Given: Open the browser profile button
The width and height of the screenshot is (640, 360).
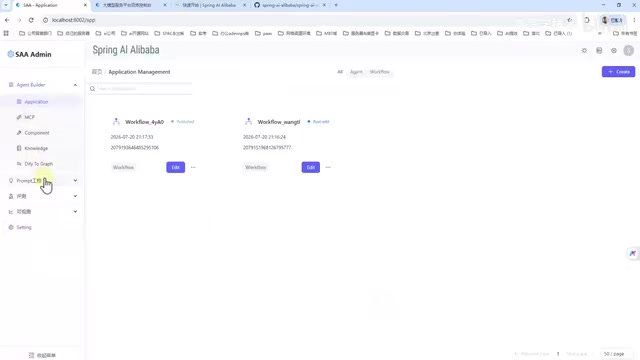Looking at the screenshot, I should [612, 20].
